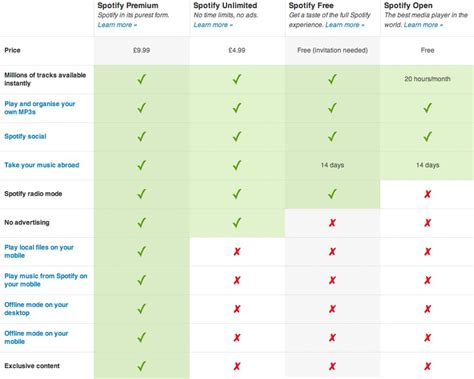The width and height of the screenshot is (474, 379).
Task: Click the Unlimited checkmark for No advertising
Action: pos(237,222)
